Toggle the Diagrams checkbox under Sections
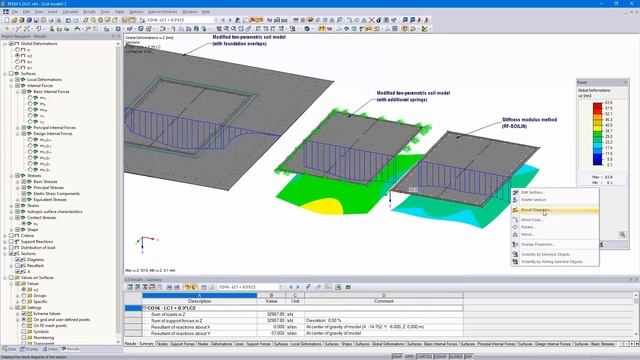This screenshot has width=640, height=360. pyautogui.click(x=18, y=260)
